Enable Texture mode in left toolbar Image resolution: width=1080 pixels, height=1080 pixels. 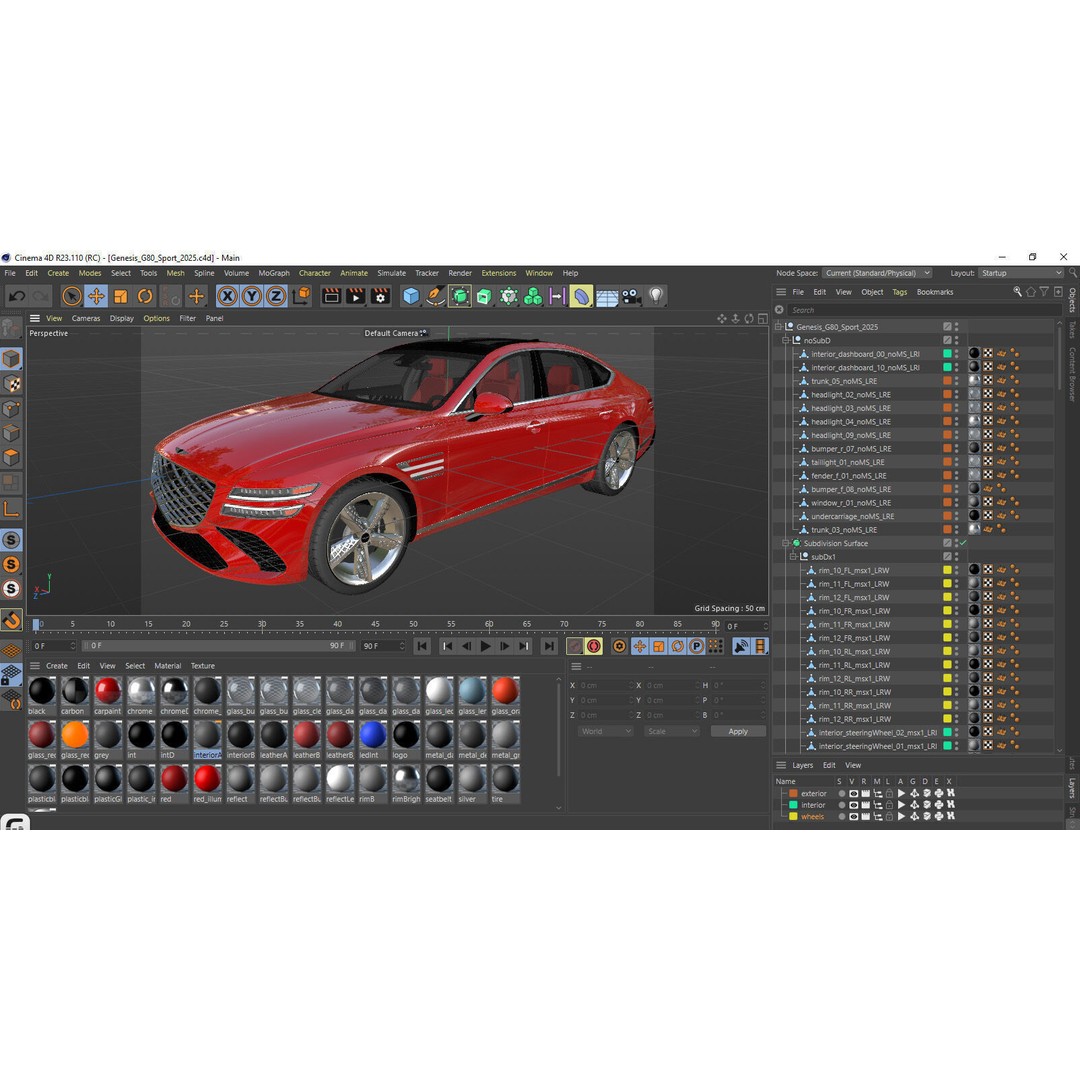click(x=11, y=384)
